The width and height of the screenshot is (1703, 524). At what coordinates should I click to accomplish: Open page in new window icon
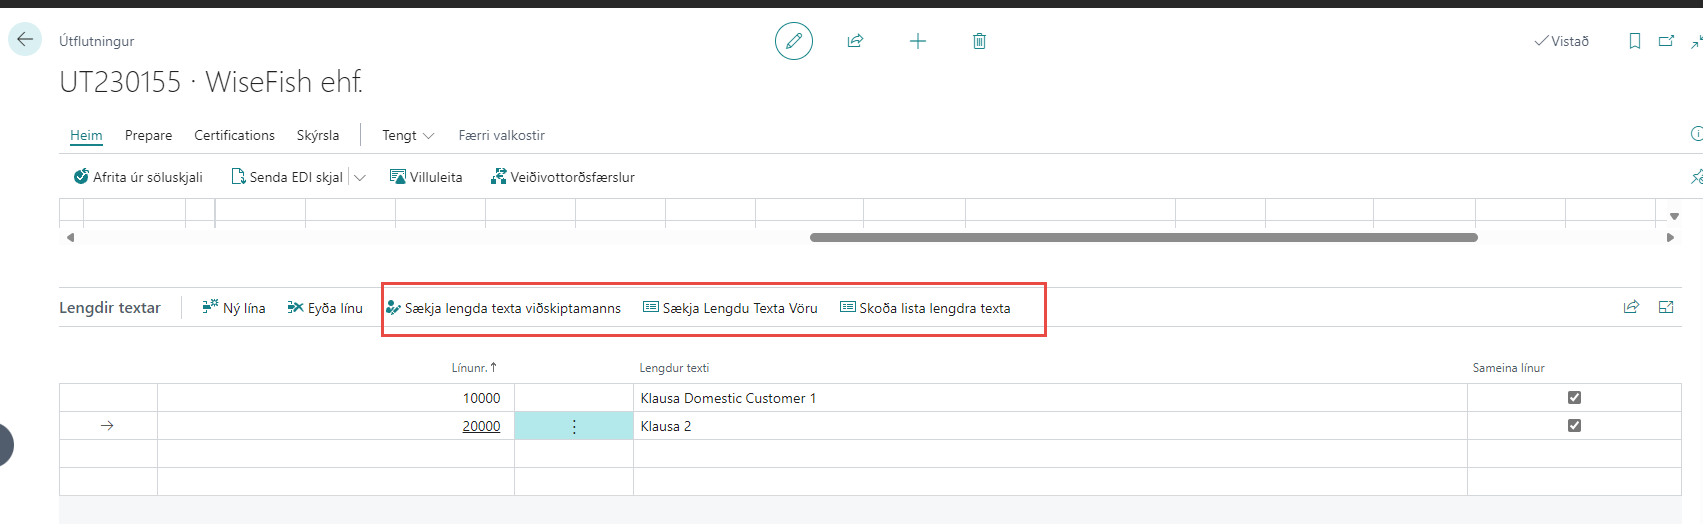click(x=1666, y=41)
